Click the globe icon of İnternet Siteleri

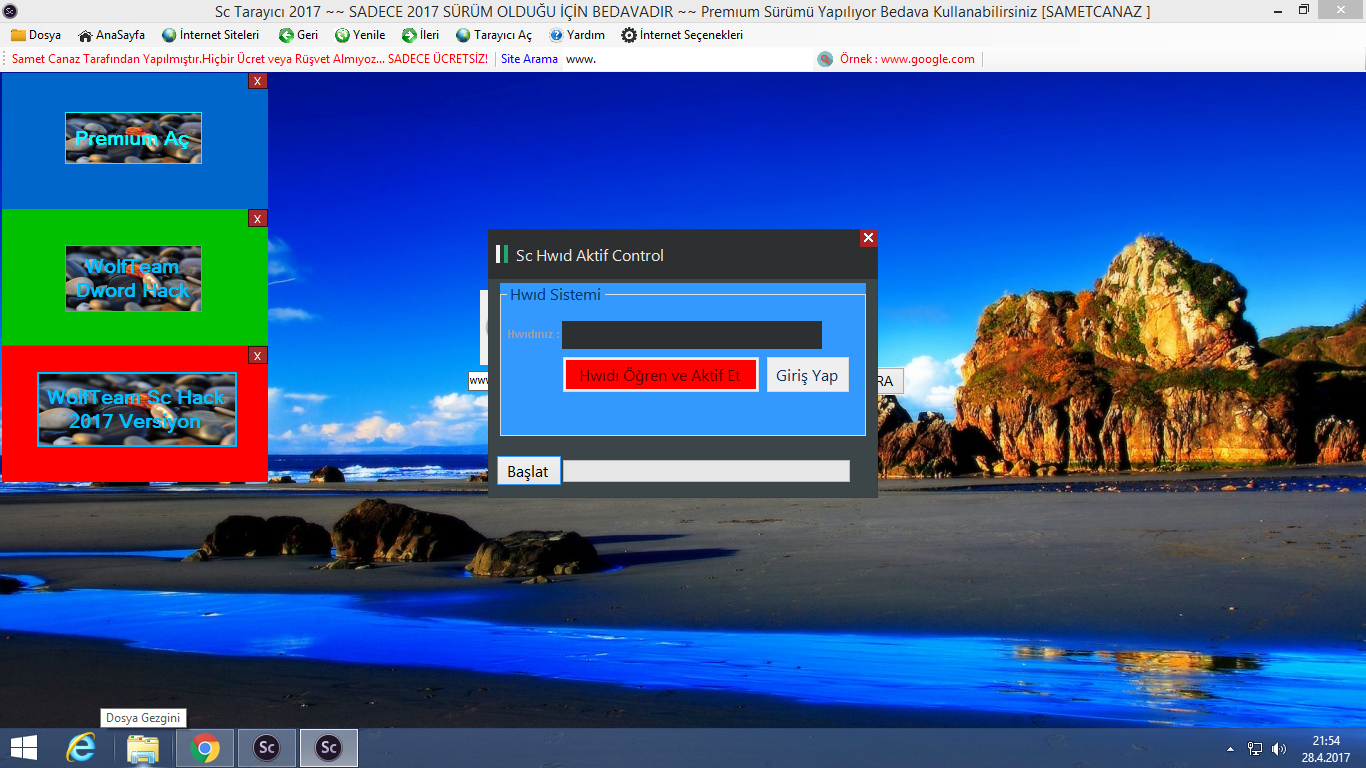[169, 35]
